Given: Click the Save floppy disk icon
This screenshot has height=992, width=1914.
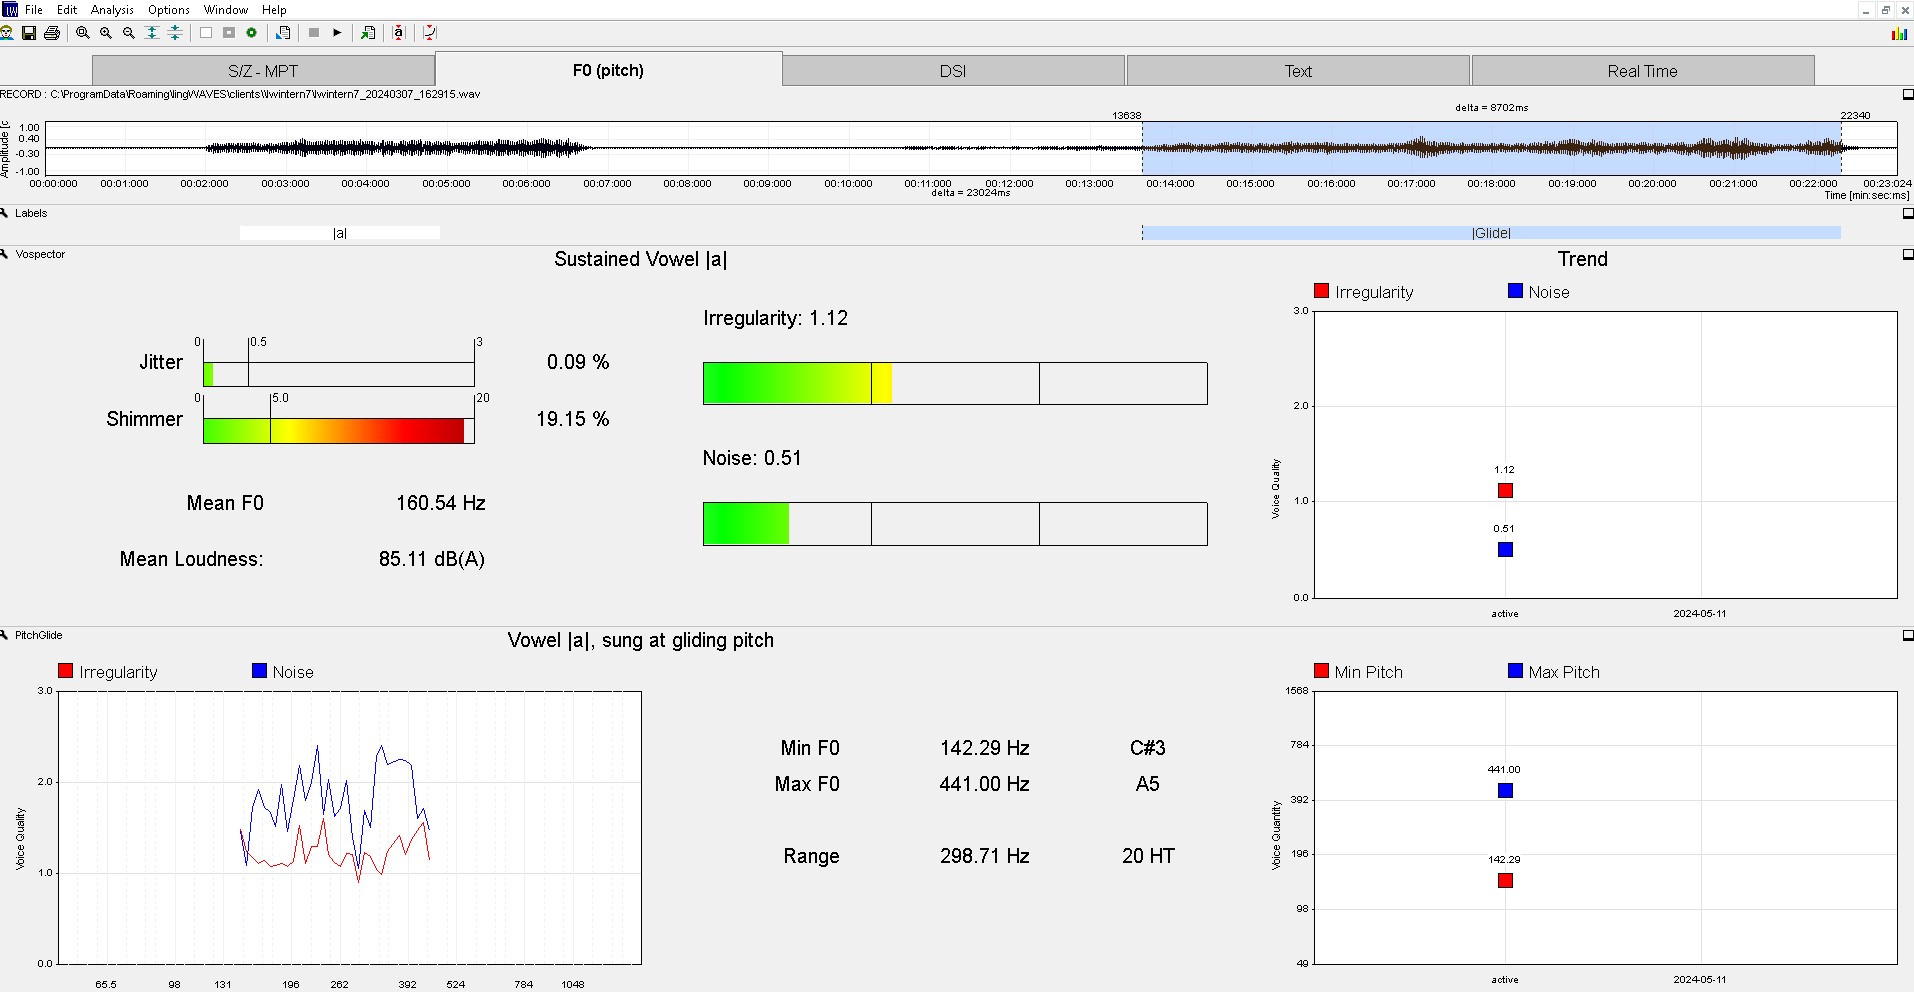Looking at the screenshot, I should (29, 33).
